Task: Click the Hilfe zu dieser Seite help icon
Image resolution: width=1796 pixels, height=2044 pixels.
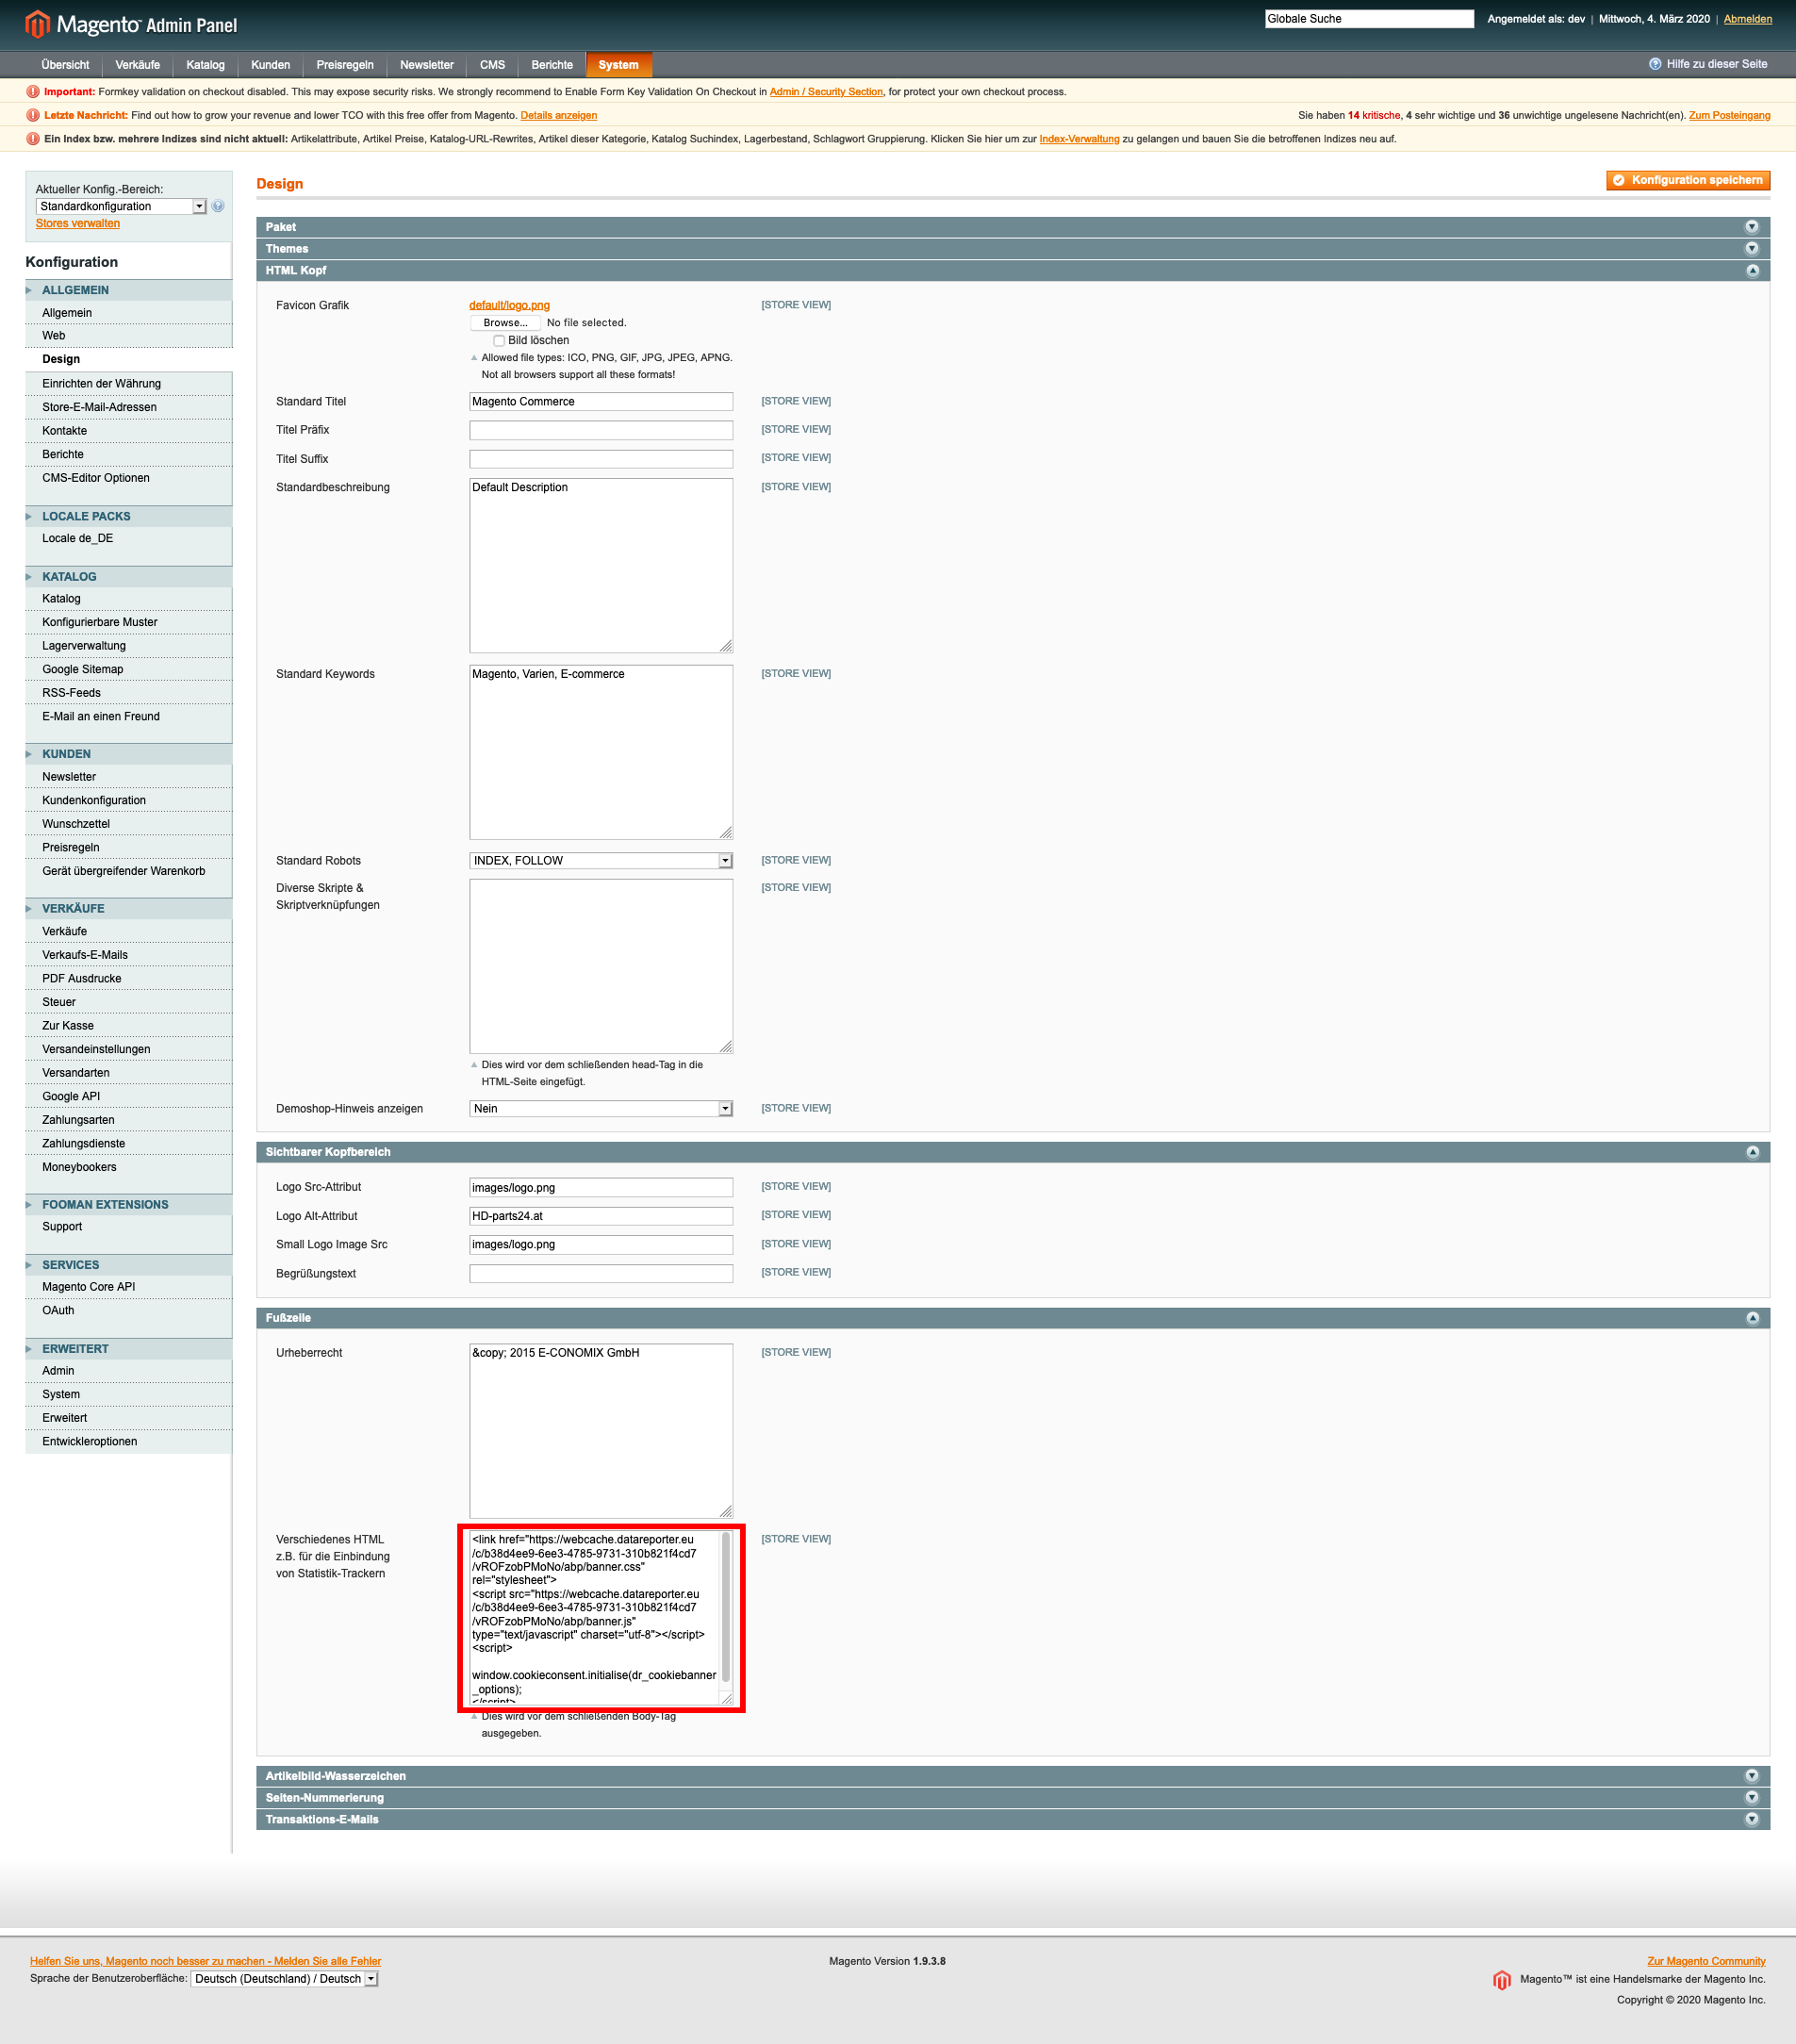Action: [1655, 64]
